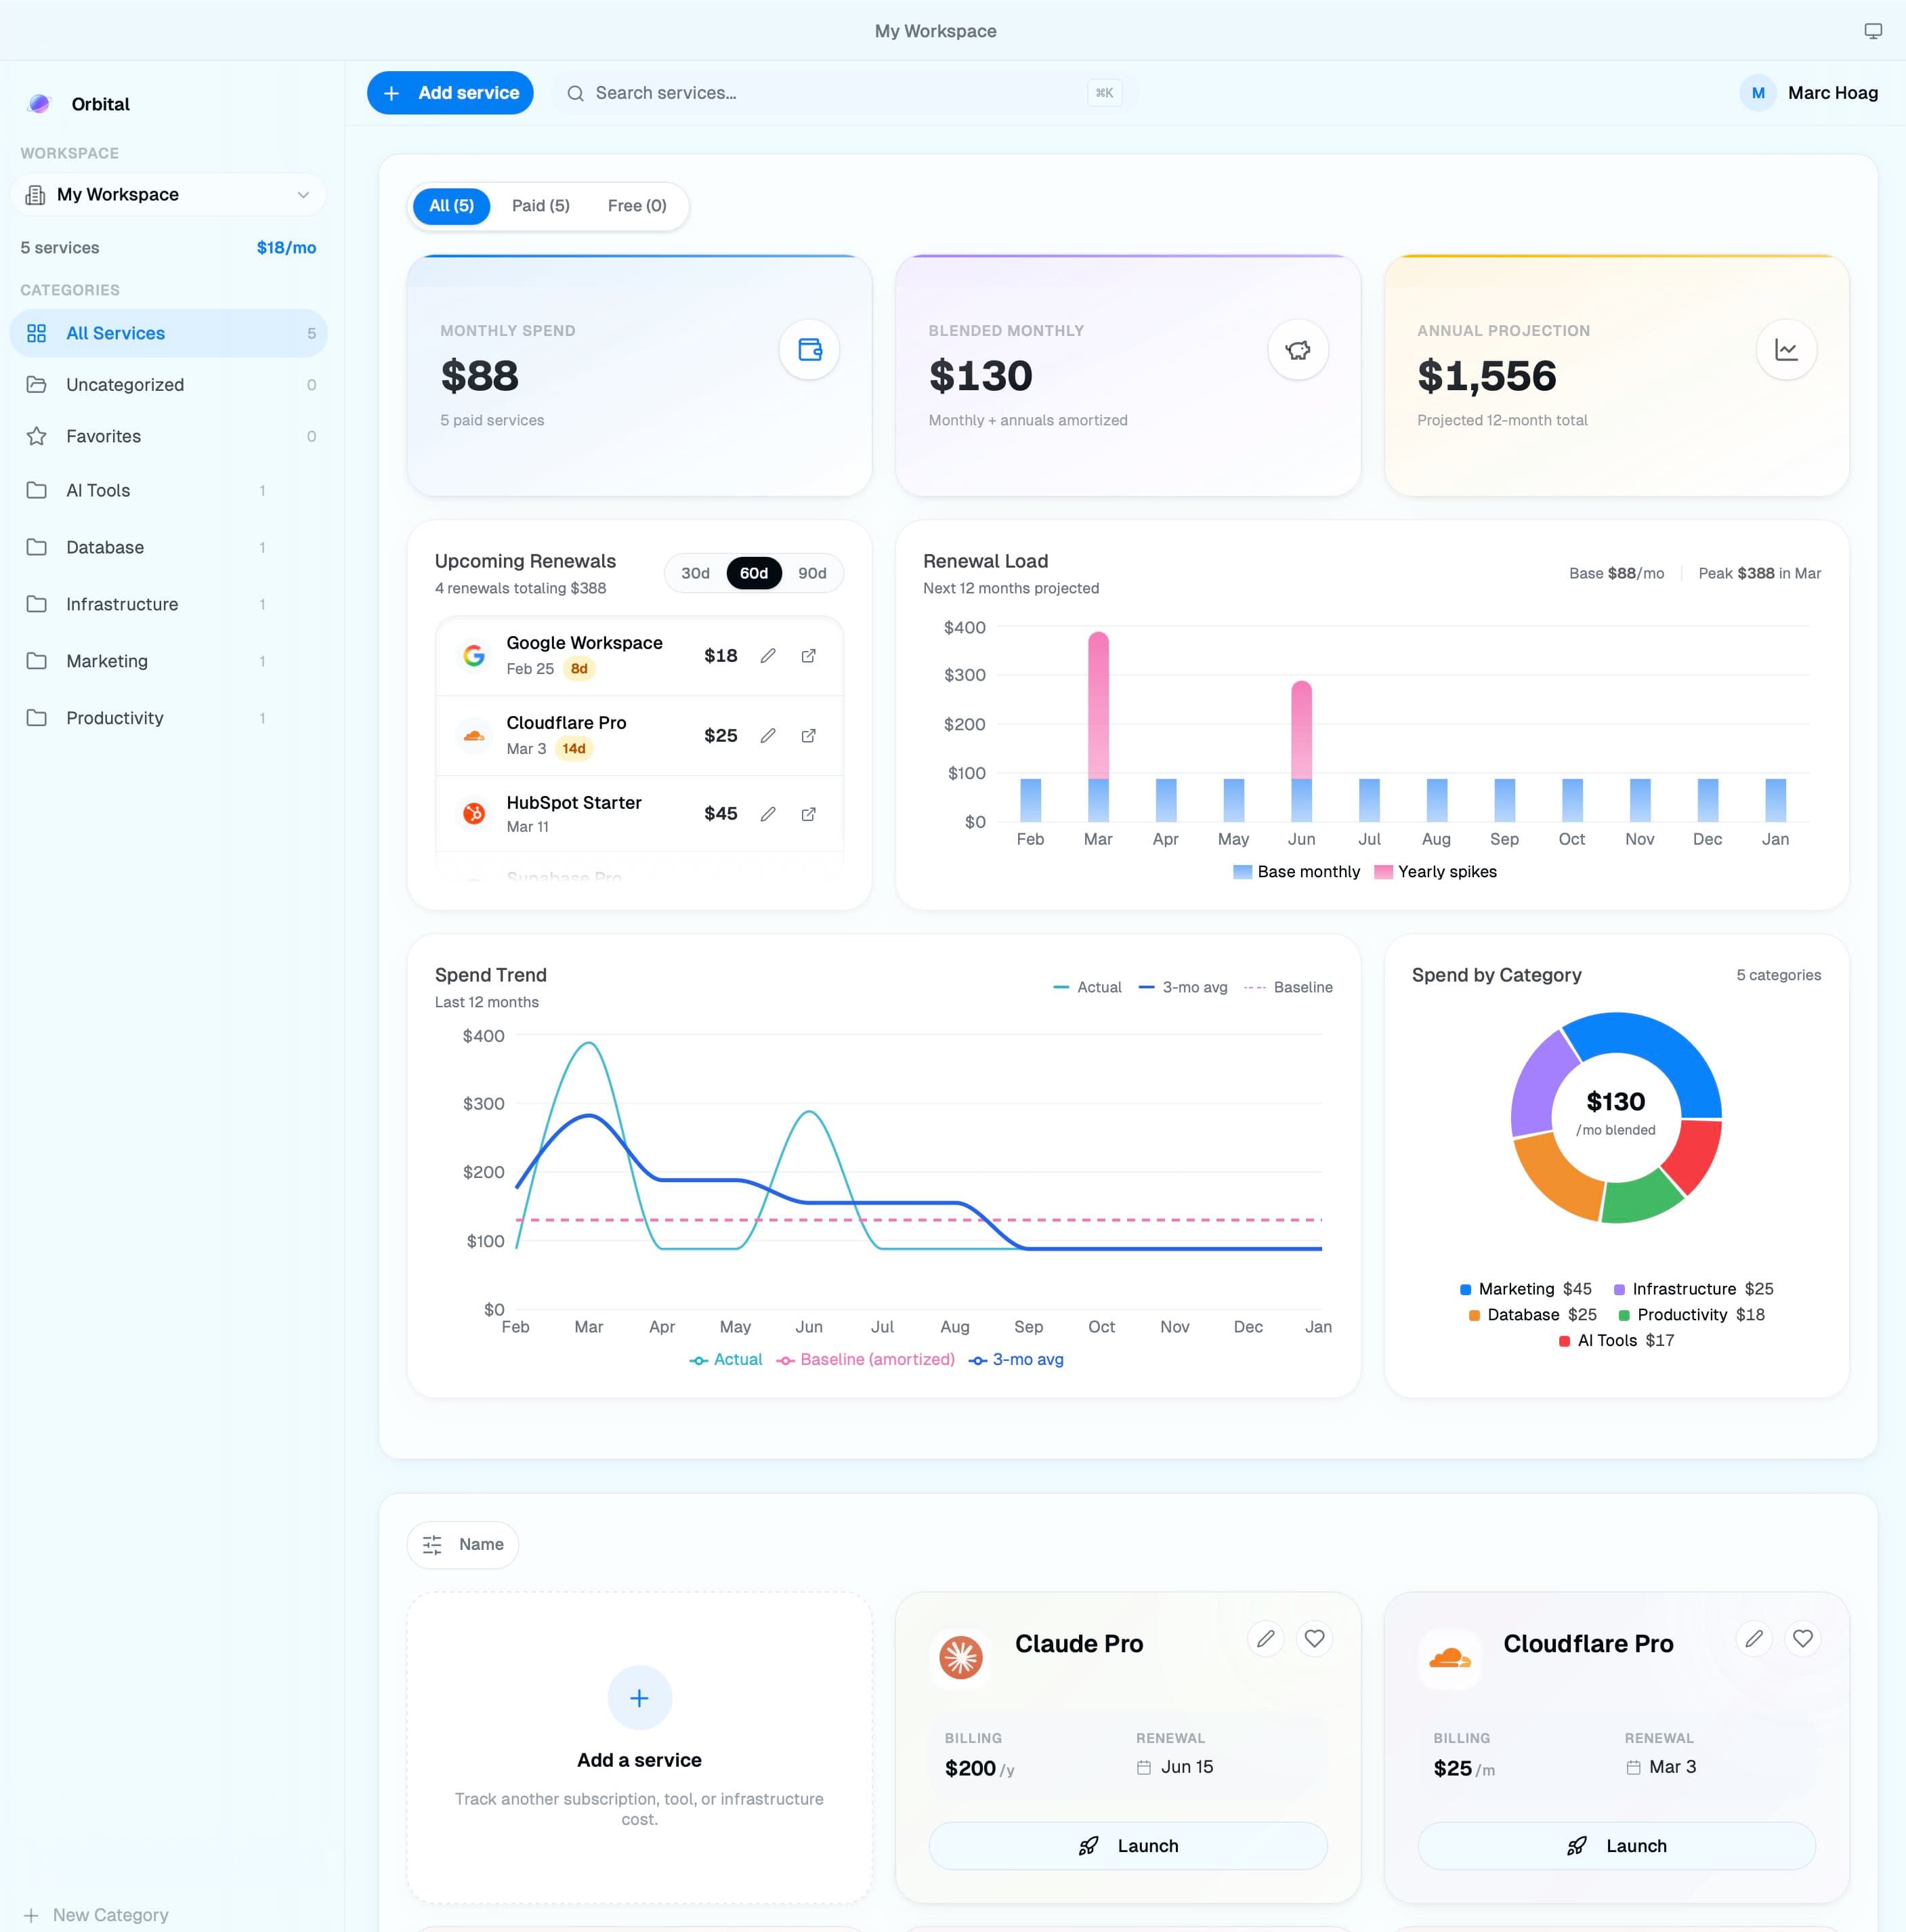Open the sort filter icon next to Name
This screenshot has height=1932, width=1906.
[432, 1544]
